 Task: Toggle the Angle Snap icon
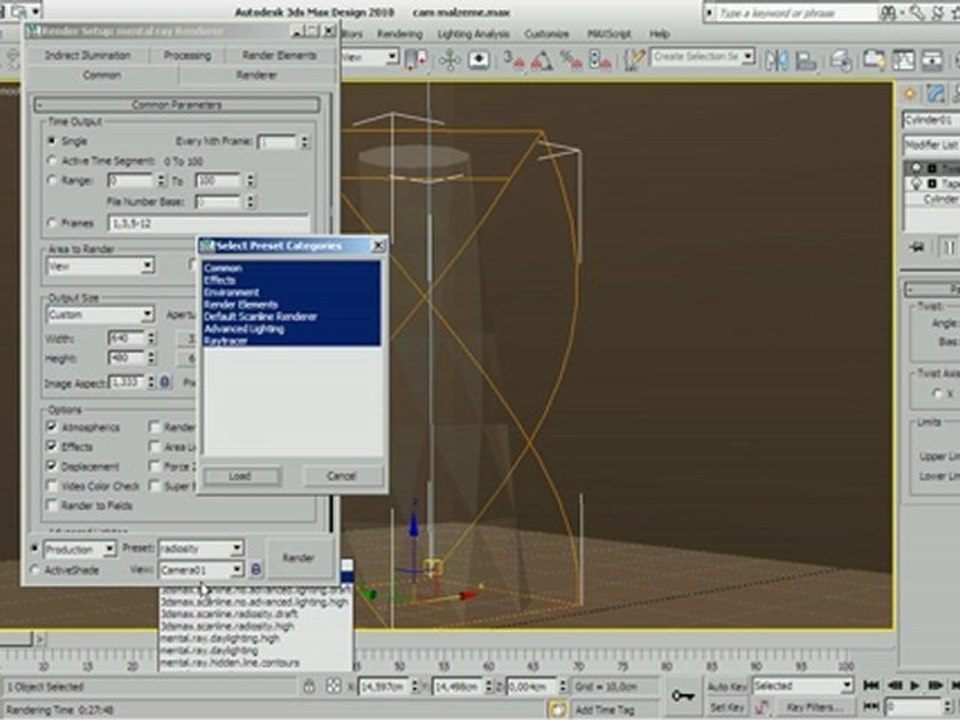pyautogui.click(x=542, y=59)
